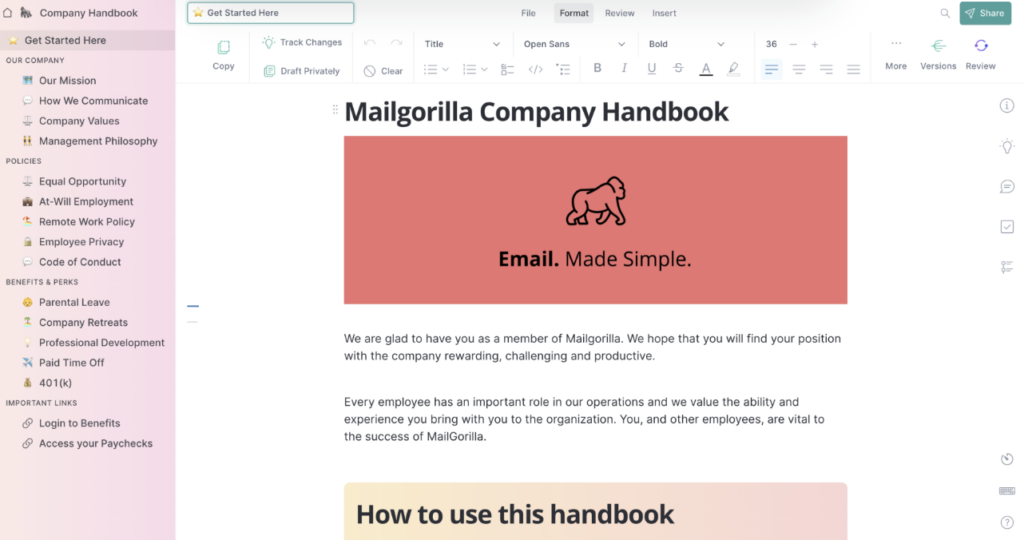
Task: Open the File menu
Action: pyautogui.click(x=528, y=13)
